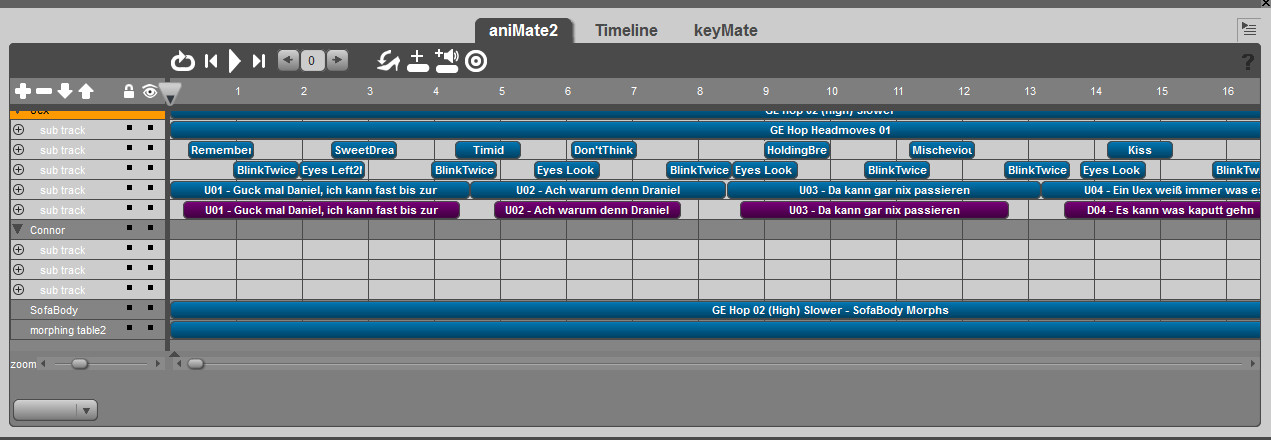Switch to the Timeline tab
The height and width of the screenshot is (440, 1271).
click(x=626, y=31)
